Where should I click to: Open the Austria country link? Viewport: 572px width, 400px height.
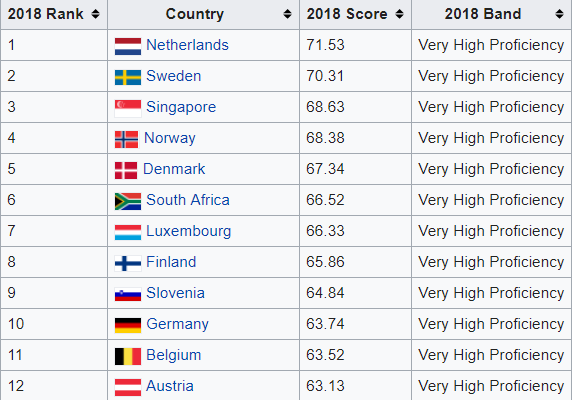(x=170, y=386)
